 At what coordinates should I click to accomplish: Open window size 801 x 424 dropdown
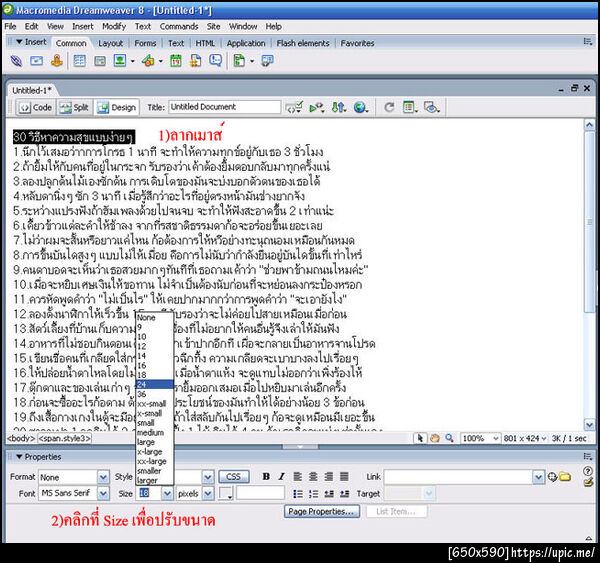coord(525,438)
